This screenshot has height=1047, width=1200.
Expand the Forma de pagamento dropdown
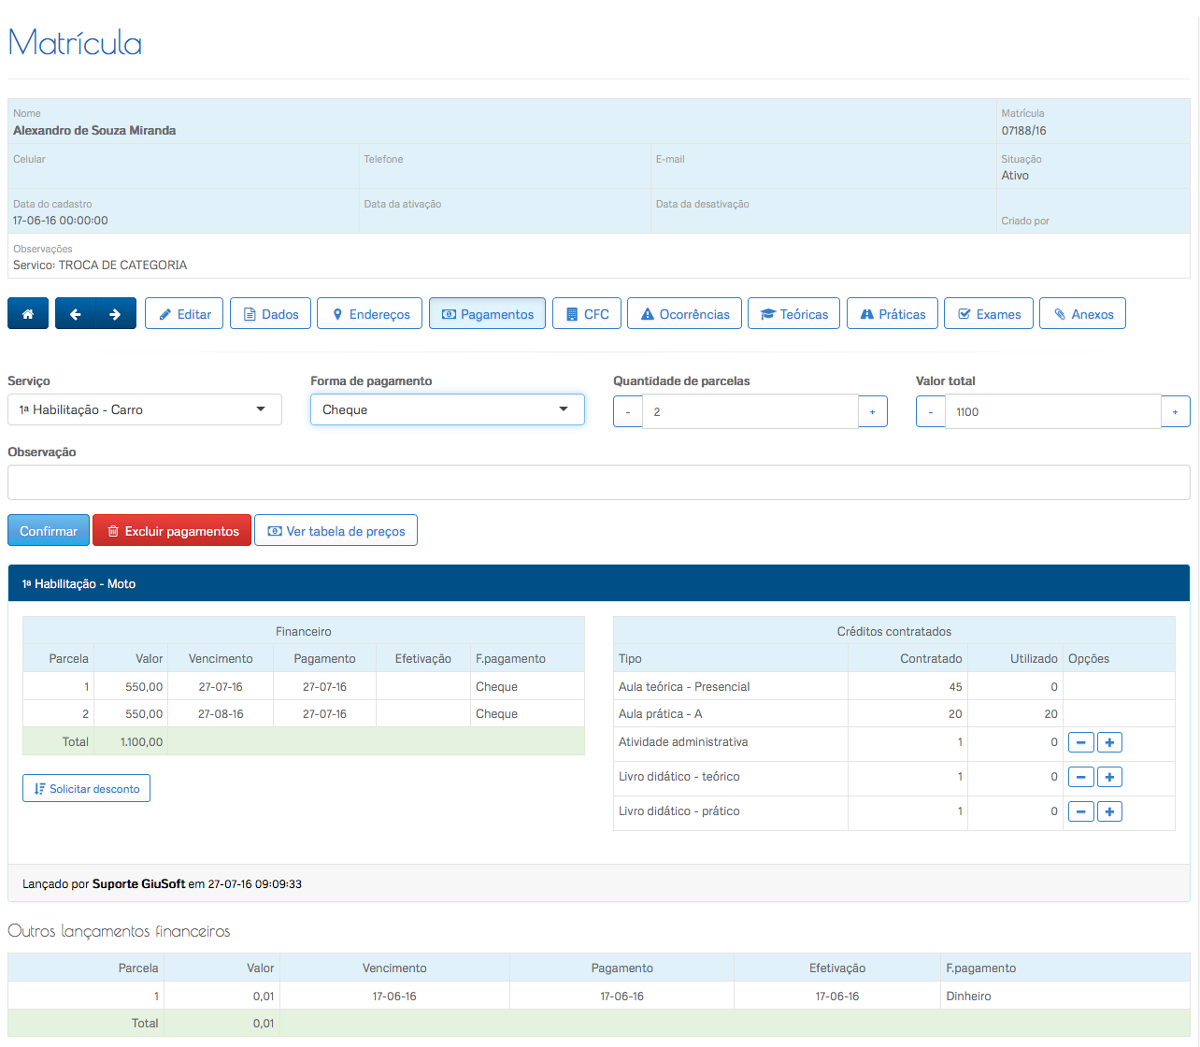pyautogui.click(x=447, y=410)
